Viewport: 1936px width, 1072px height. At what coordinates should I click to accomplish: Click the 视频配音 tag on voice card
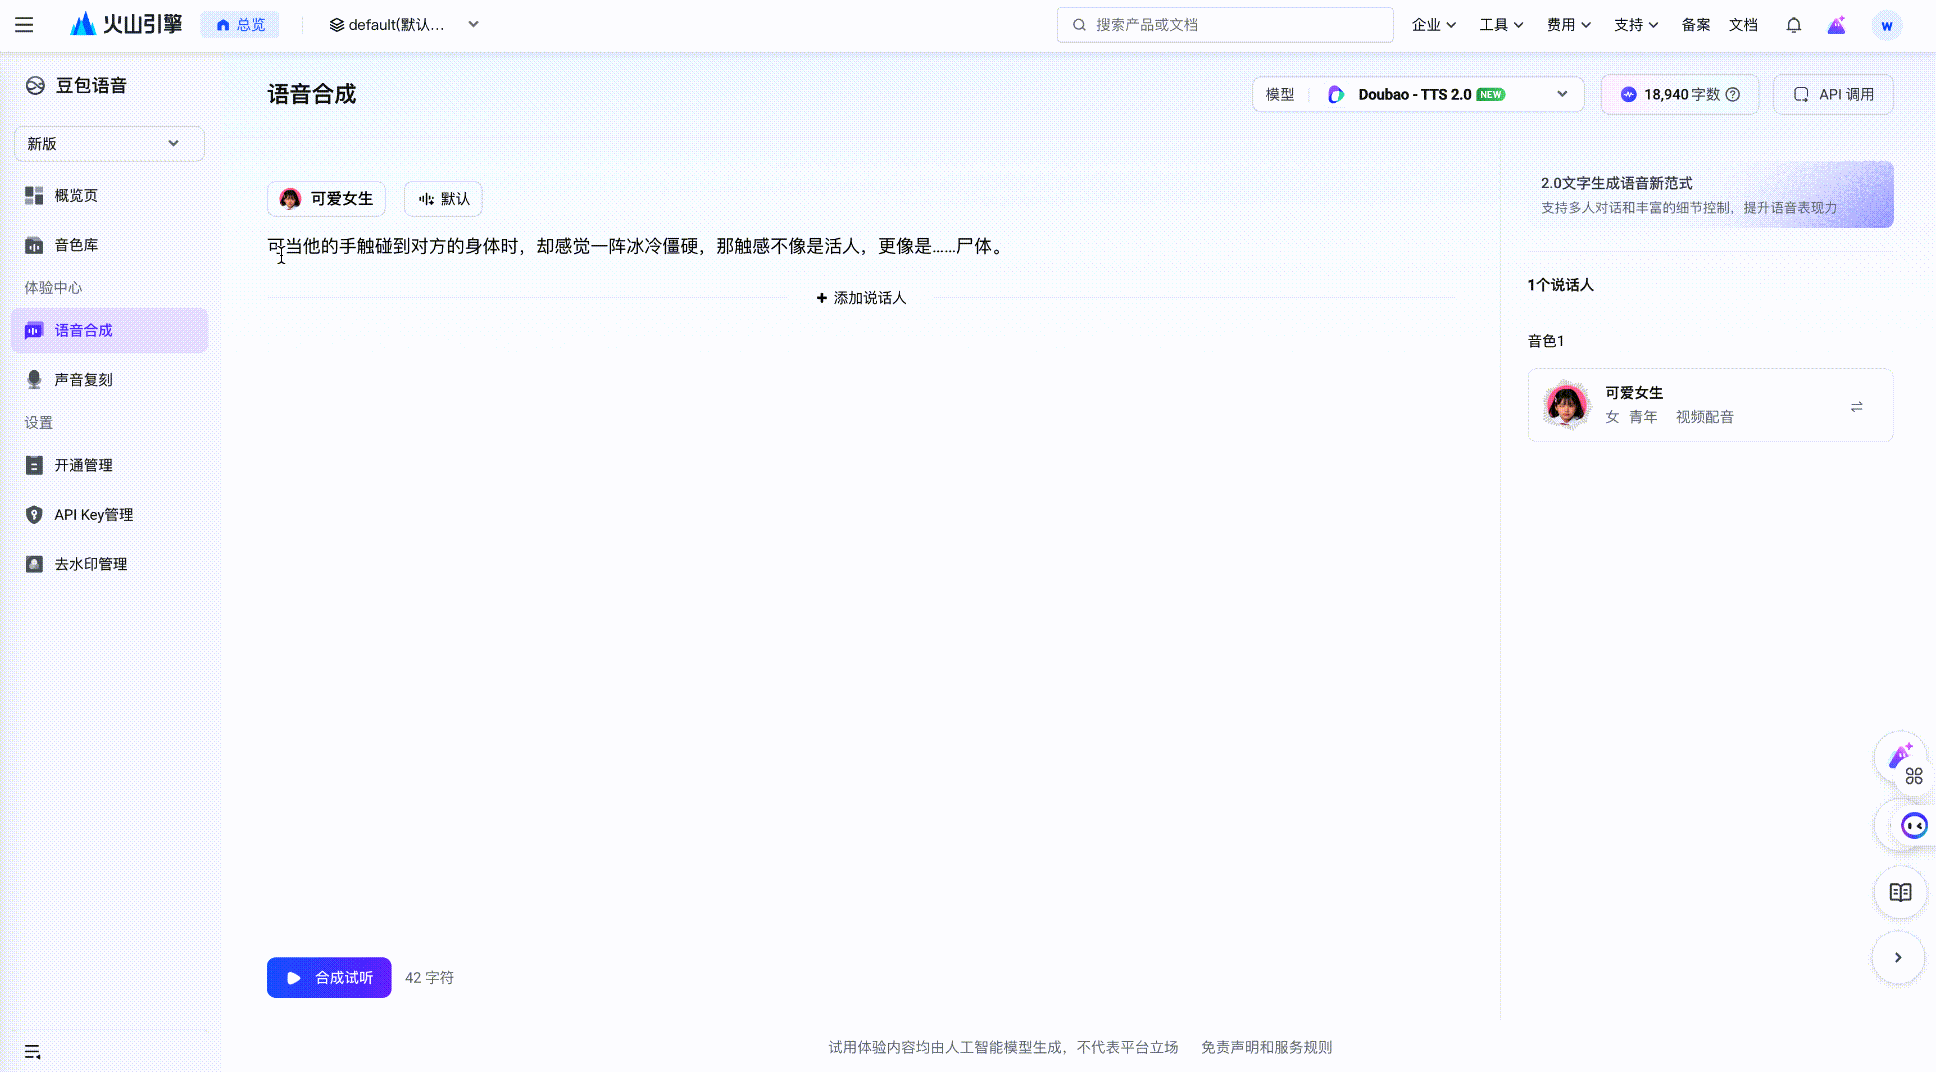(1705, 417)
